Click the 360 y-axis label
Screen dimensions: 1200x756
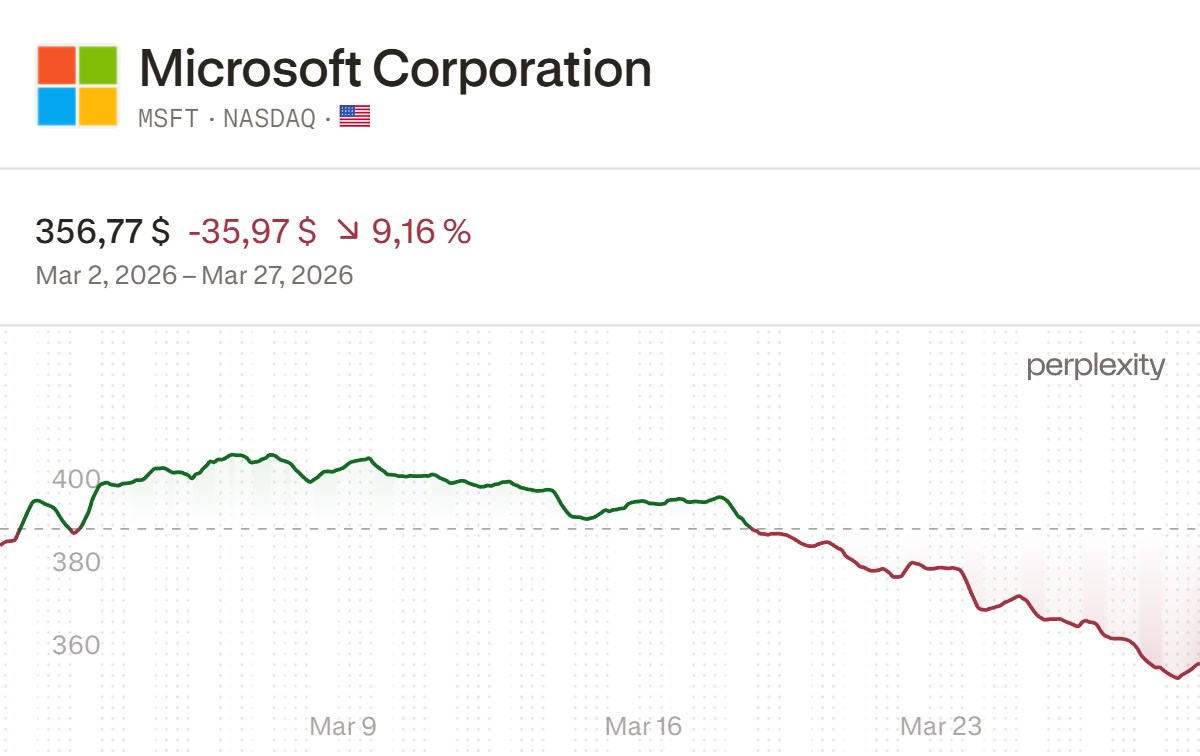tap(76, 644)
